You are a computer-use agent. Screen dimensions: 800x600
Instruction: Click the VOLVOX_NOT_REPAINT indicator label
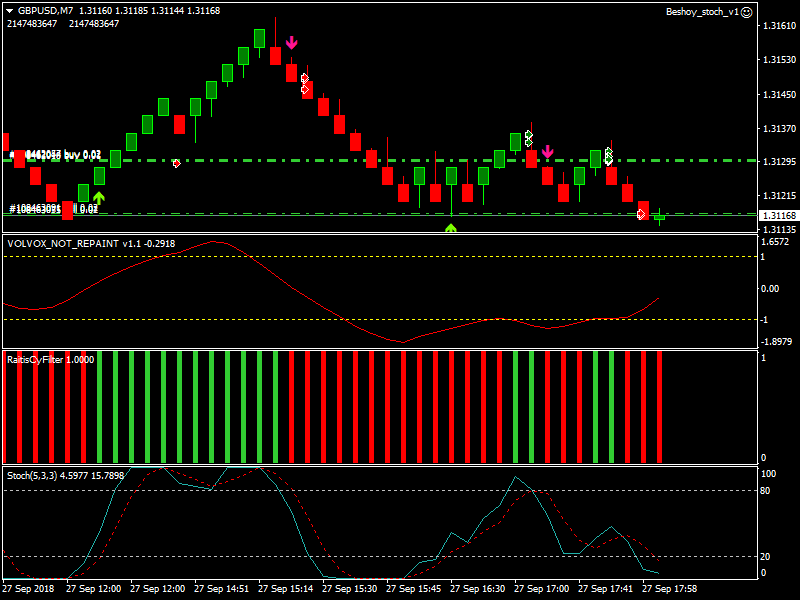pos(62,243)
